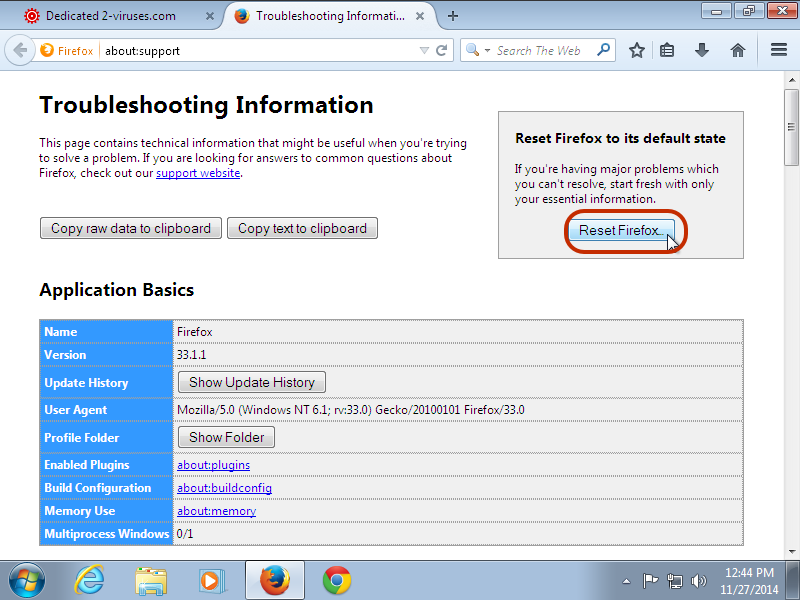Open the about:plugins link
The width and height of the screenshot is (800, 600).
tap(213, 465)
